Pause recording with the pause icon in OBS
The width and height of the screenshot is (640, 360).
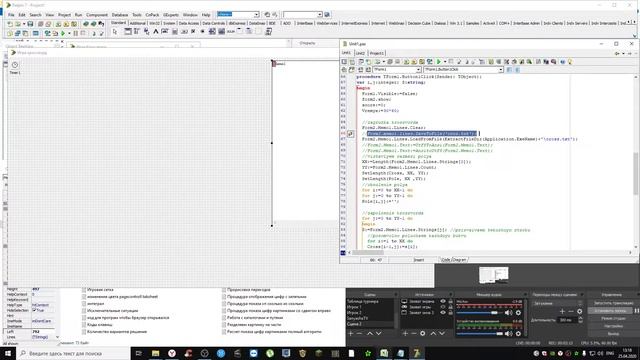pos(636,311)
